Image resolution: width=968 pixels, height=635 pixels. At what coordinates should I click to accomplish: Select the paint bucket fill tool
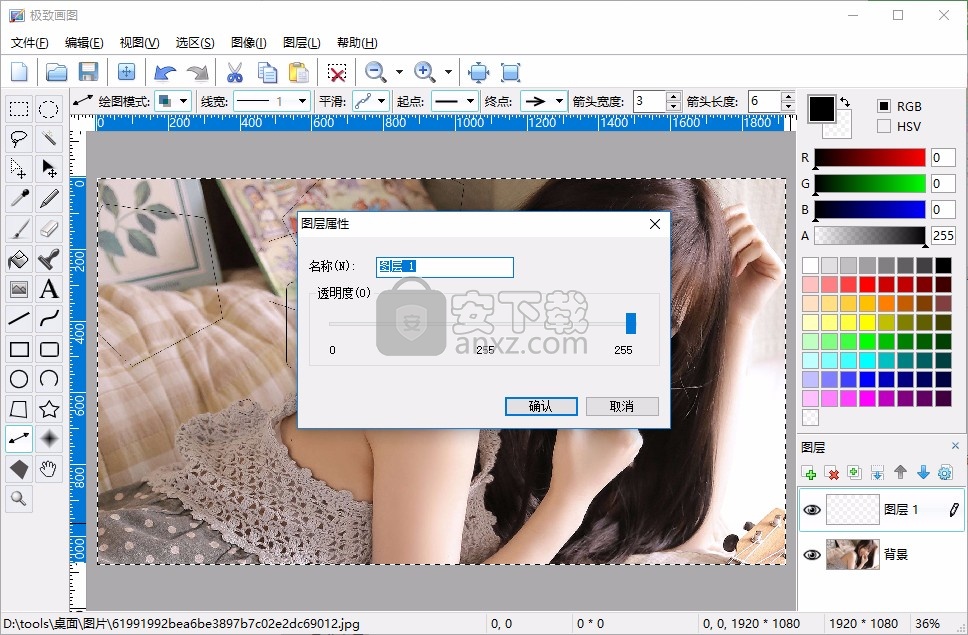coord(19,259)
